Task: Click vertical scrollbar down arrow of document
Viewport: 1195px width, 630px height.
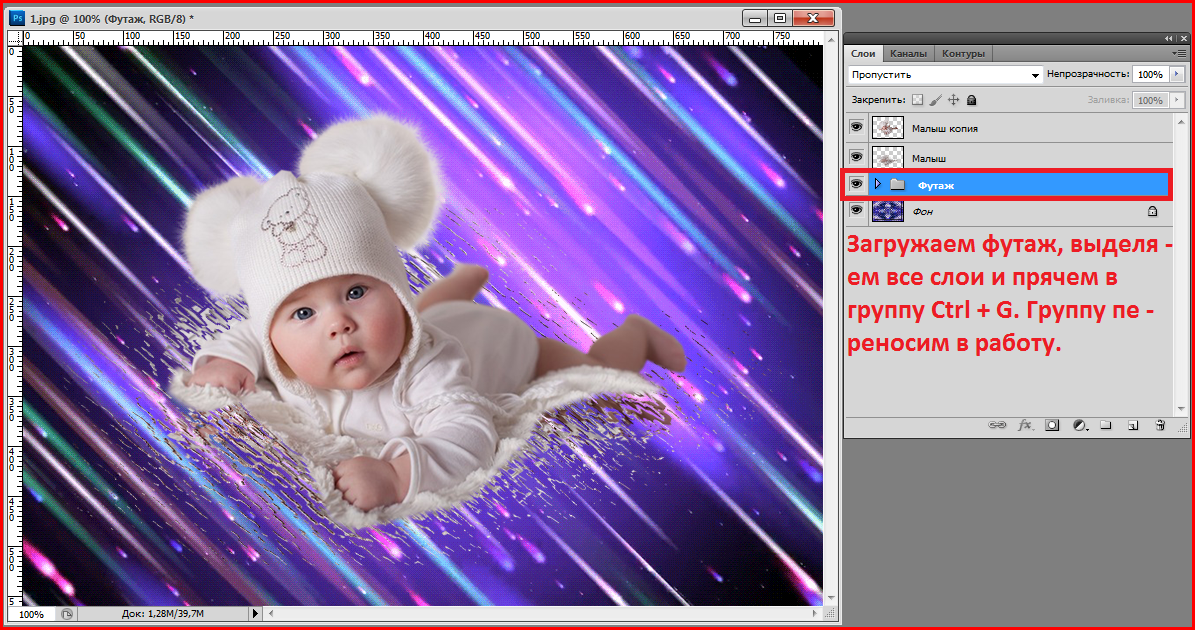Action: 831,599
